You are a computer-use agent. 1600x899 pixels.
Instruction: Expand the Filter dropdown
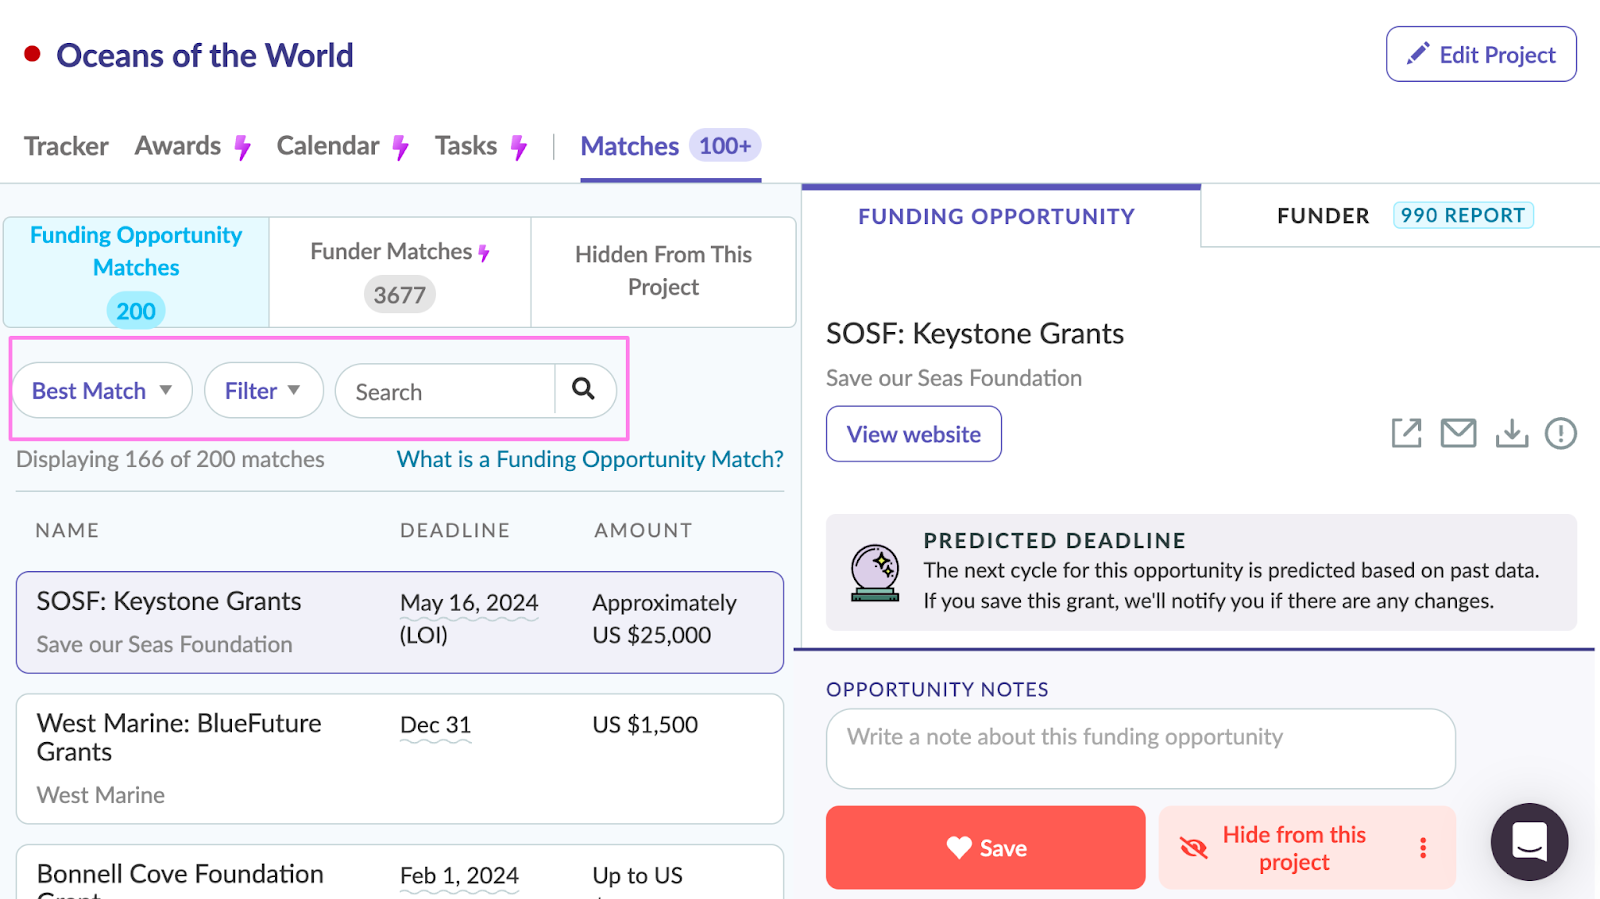pyautogui.click(x=263, y=391)
